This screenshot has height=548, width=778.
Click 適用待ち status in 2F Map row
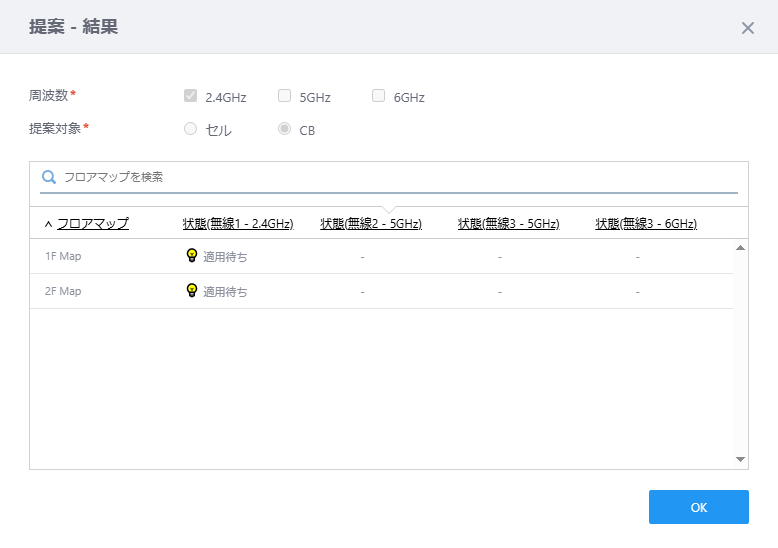225,291
